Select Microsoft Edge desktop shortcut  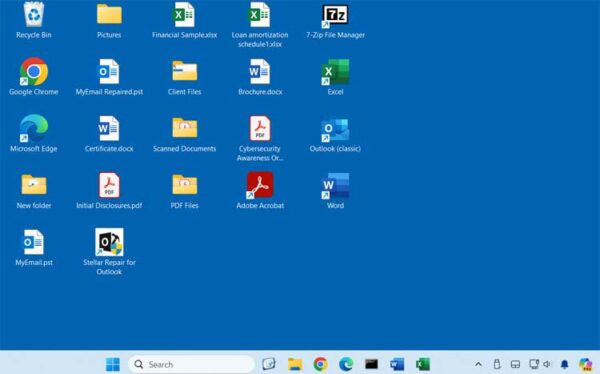tap(34, 128)
